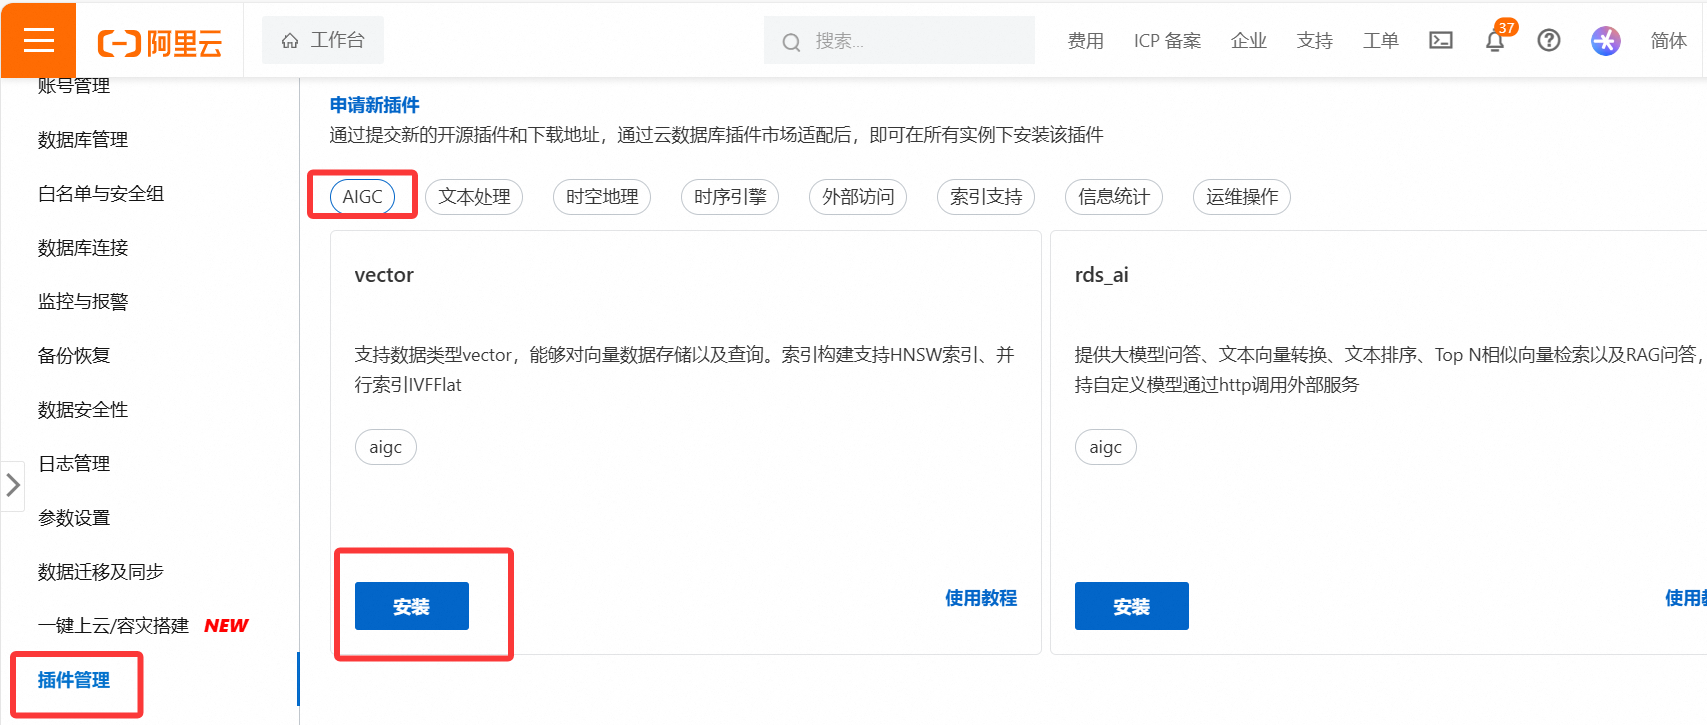Select the 文本处理 category filter
This screenshot has width=1707, height=725.
click(474, 197)
